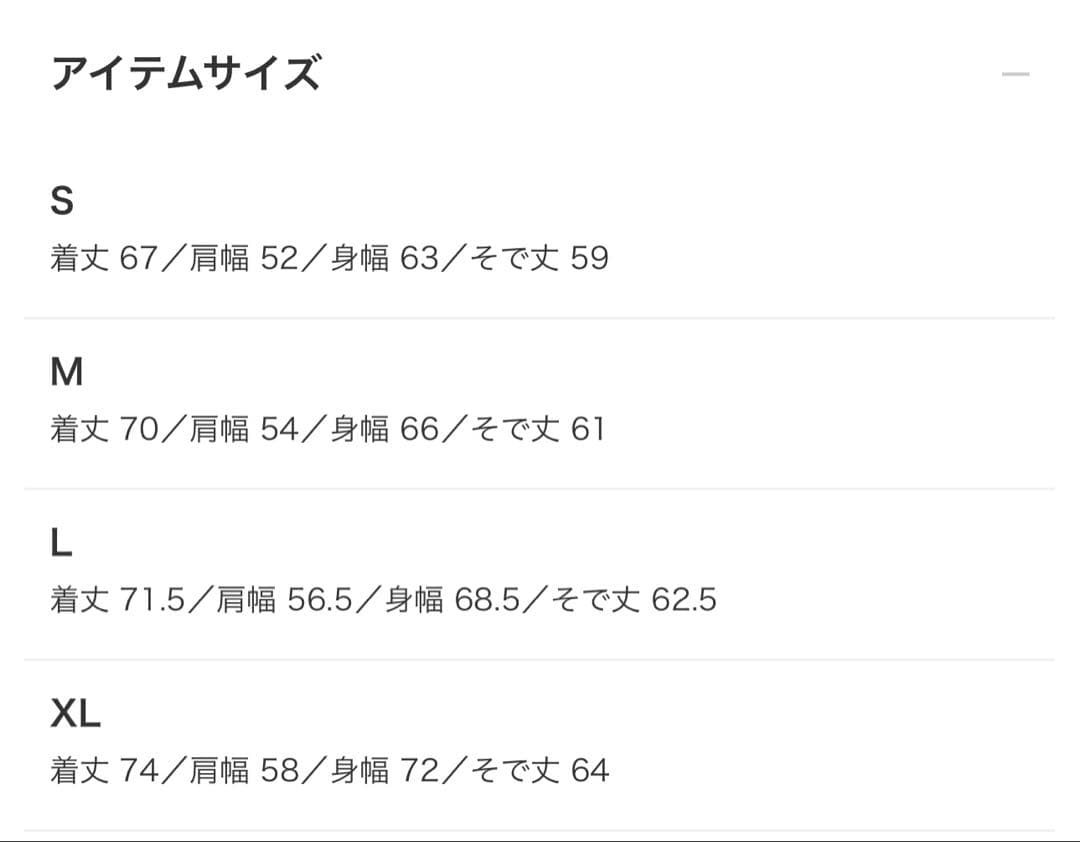Click 身幅 66 in the M row
The width and height of the screenshot is (1080, 842).
pos(384,430)
